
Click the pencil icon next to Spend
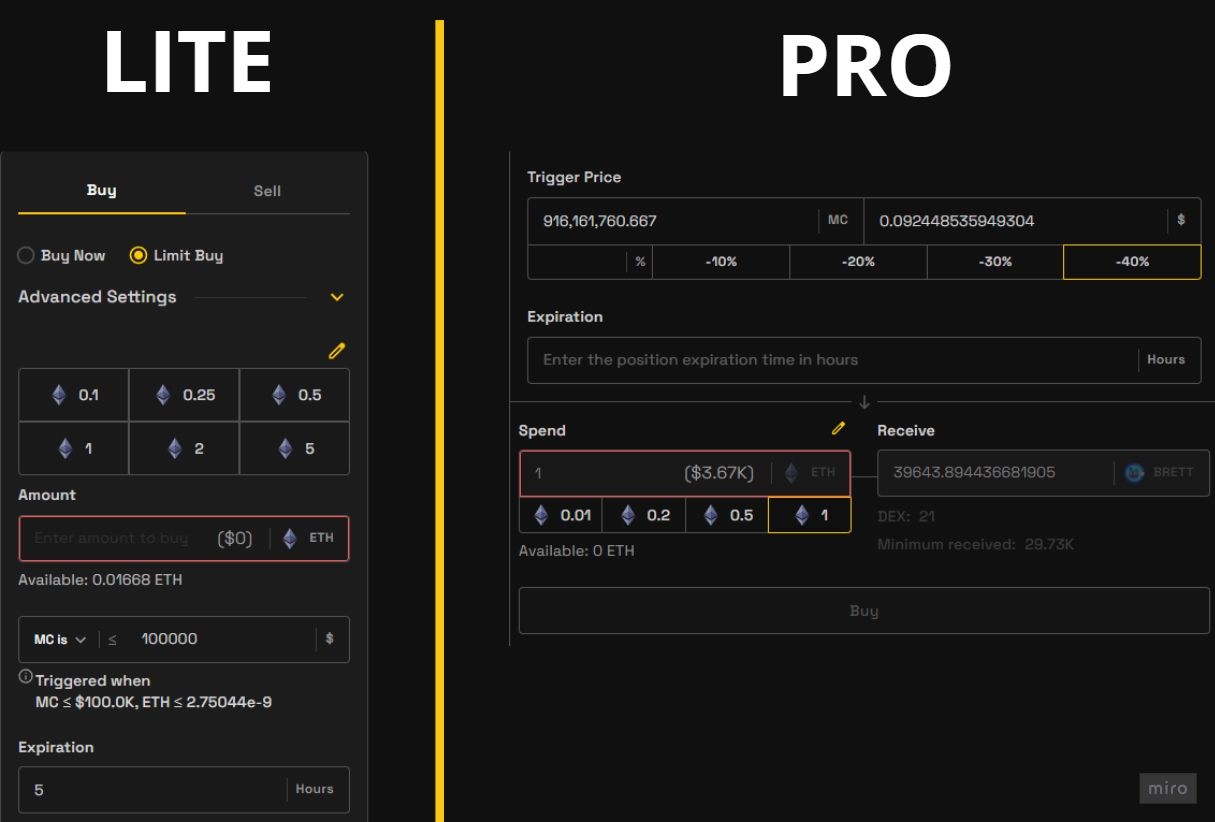tap(838, 429)
